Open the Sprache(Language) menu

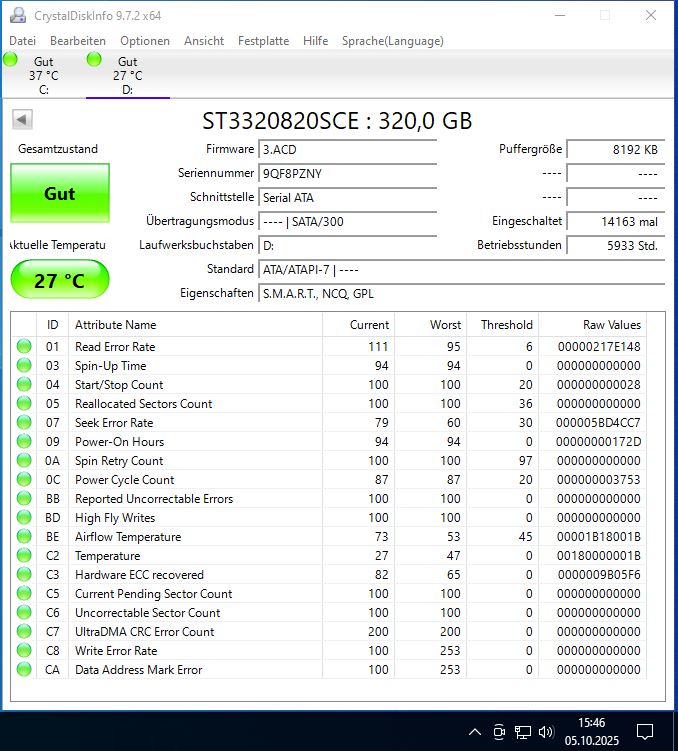pyautogui.click(x=393, y=41)
